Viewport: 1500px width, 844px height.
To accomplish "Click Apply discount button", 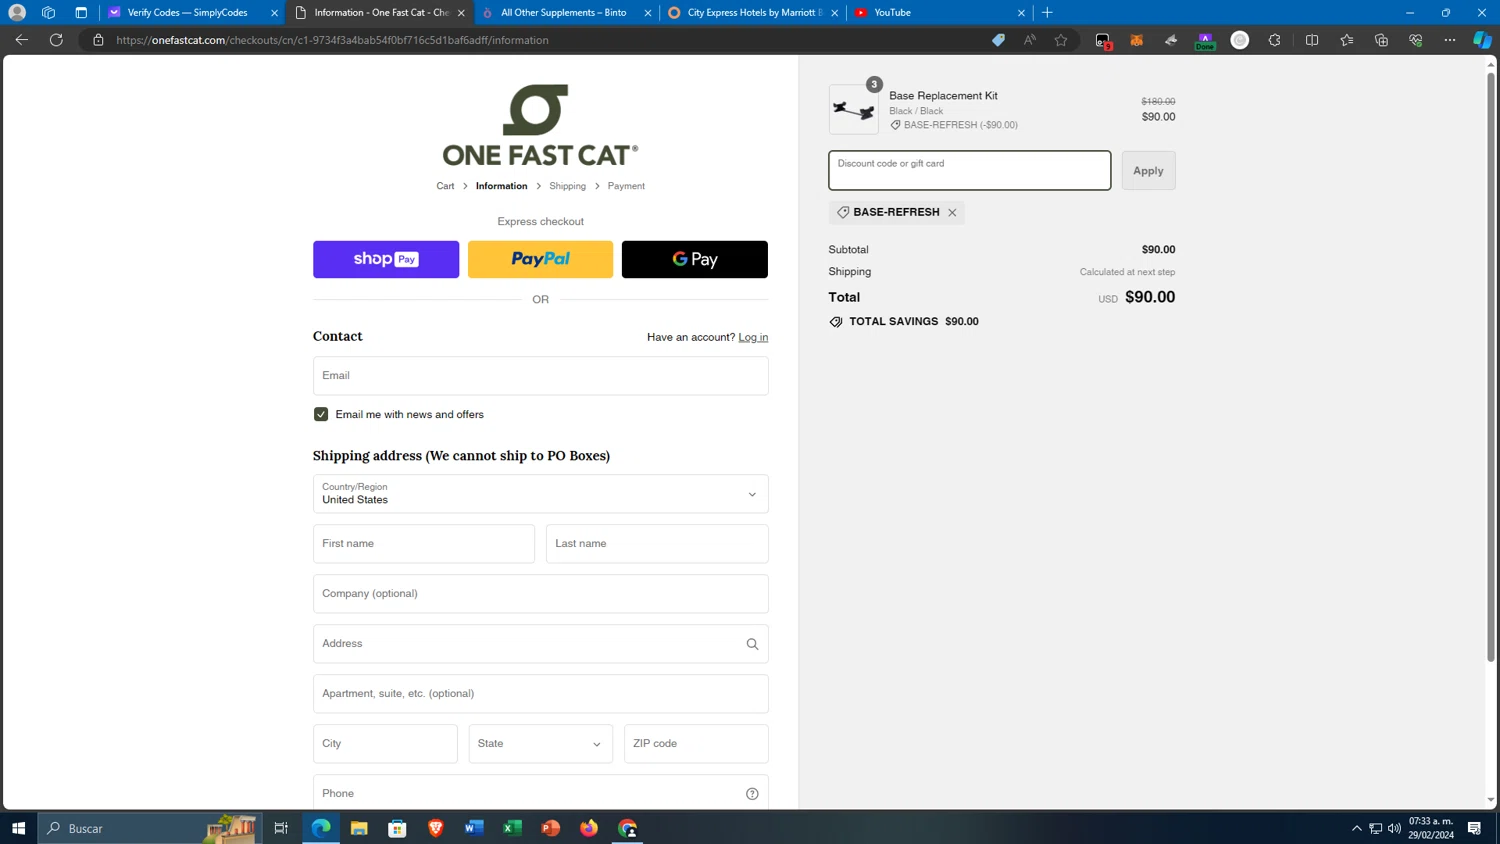I will [x=1148, y=171].
